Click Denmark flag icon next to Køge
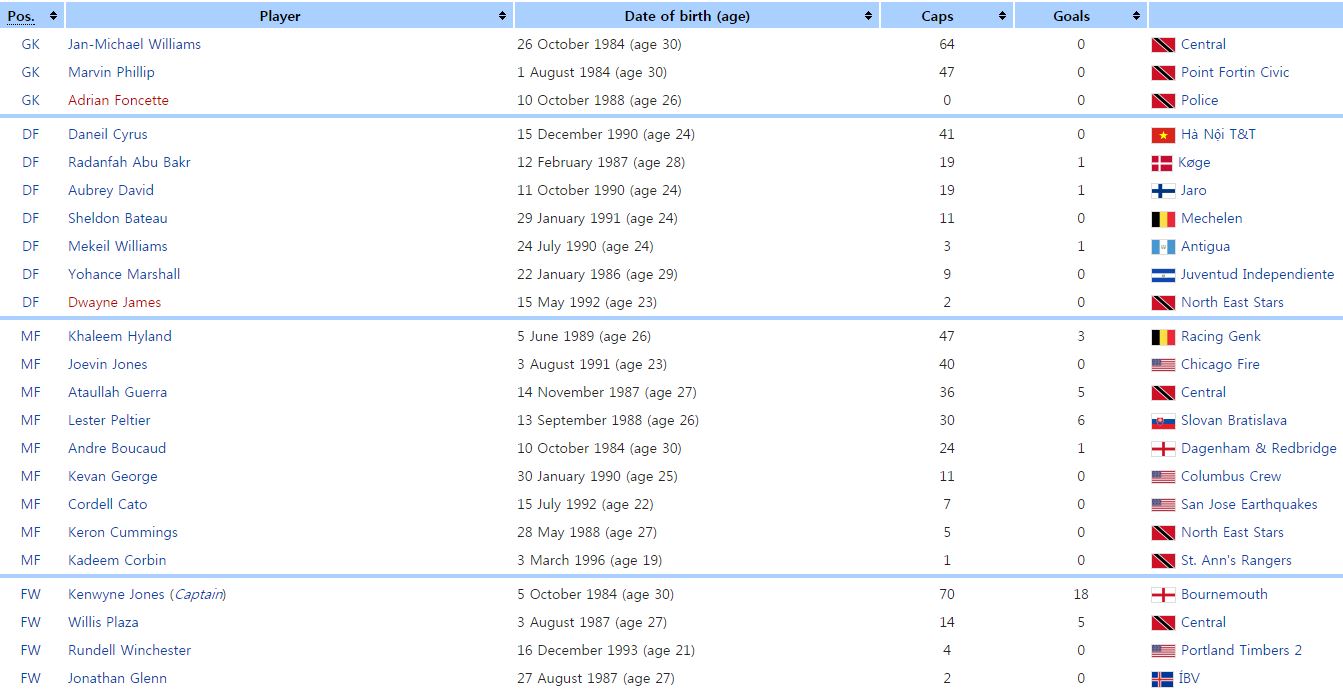 pos(1162,163)
